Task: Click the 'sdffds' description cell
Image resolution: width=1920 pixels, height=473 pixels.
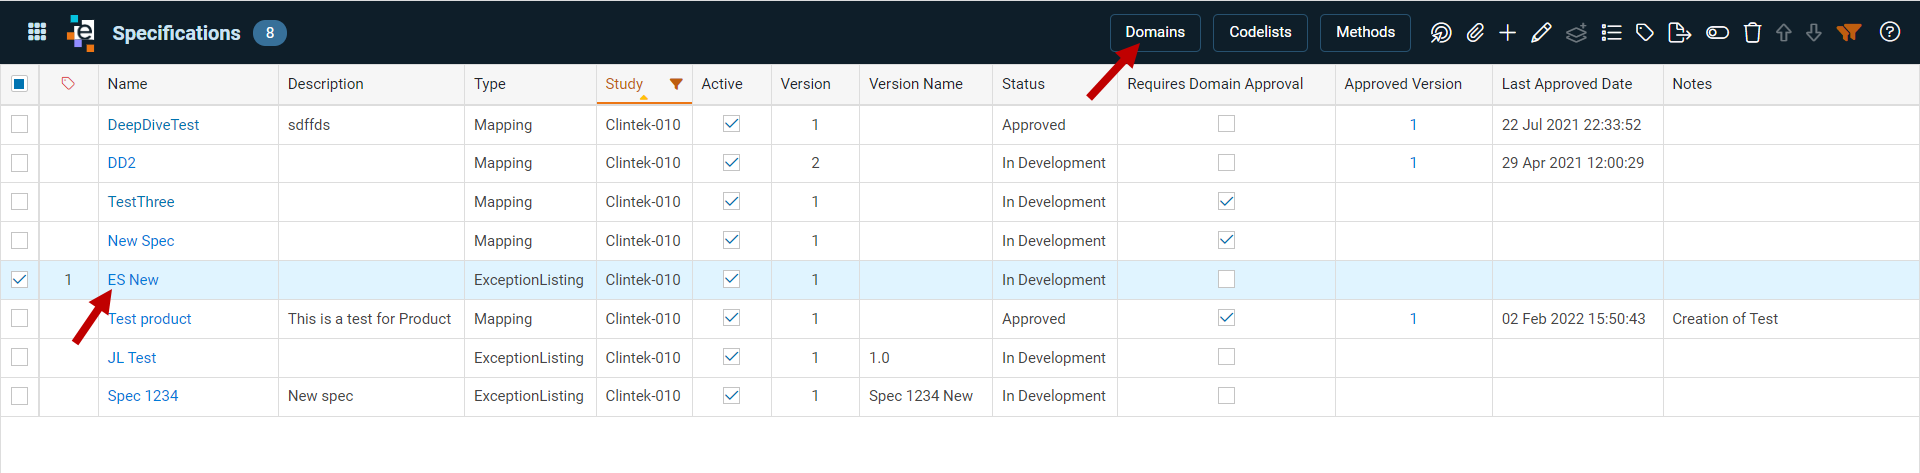Action: [x=309, y=125]
